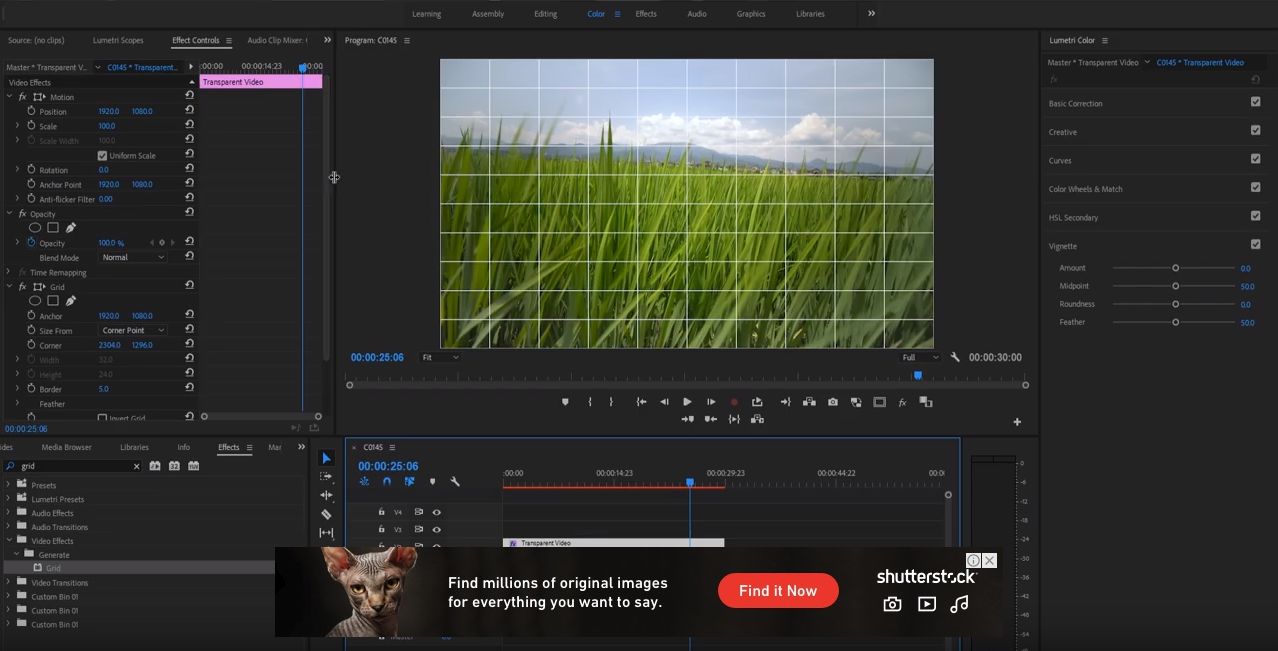This screenshot has width=1278, height=651.
Task: Select the Razor tool in timeline toolbar
Action: (x=326, y=514)
